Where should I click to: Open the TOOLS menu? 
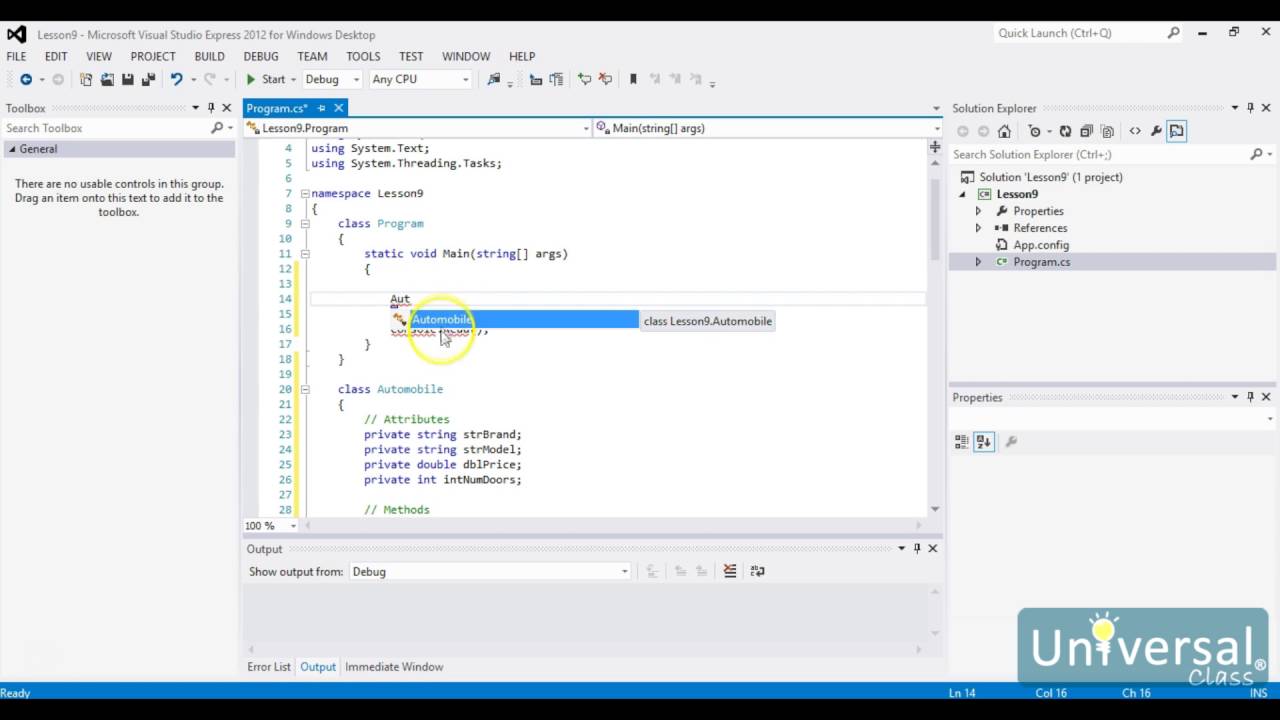pos(363,56)
